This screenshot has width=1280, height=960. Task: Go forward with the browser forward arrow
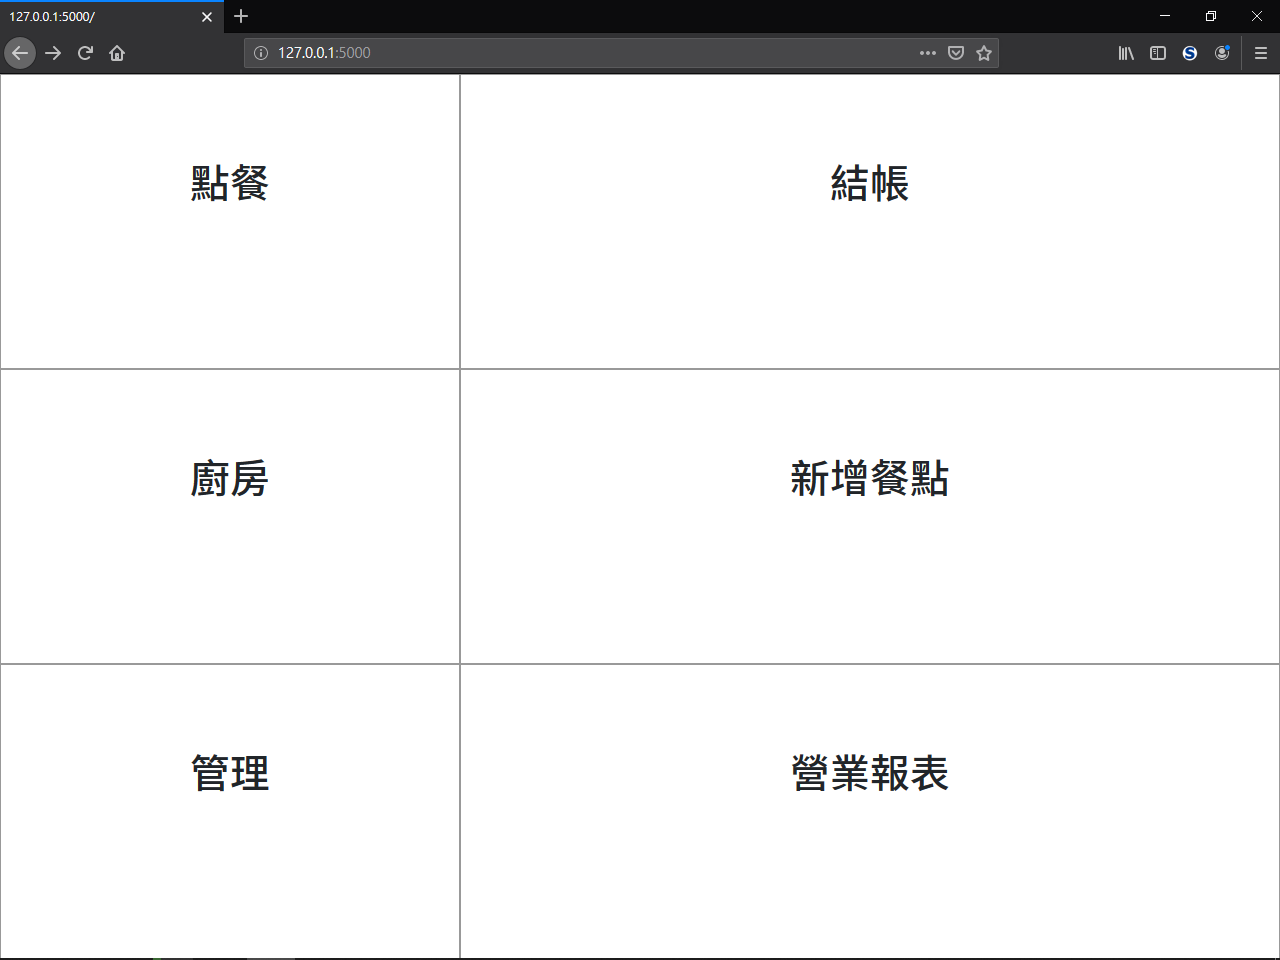(x=53, y=53)
